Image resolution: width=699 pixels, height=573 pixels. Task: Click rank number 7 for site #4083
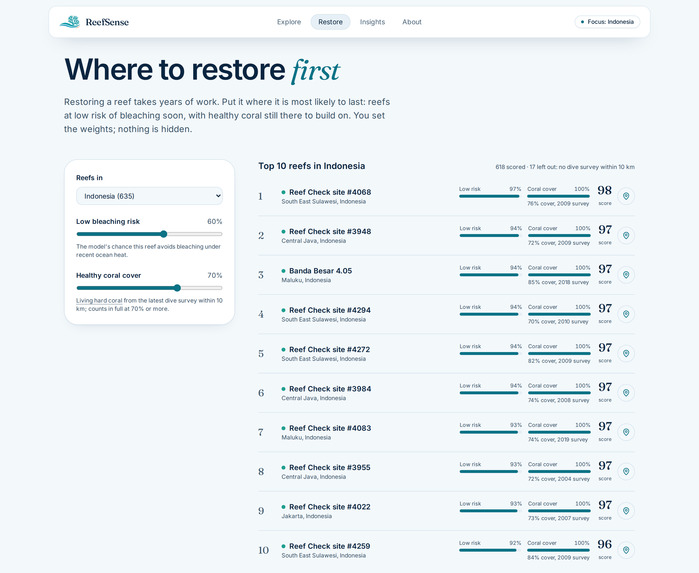tap(261, 432)
